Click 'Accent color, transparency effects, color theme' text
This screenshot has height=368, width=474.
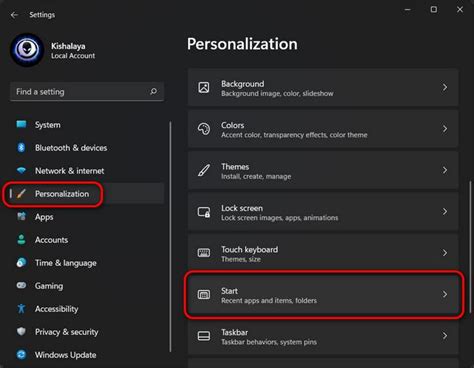294,135
